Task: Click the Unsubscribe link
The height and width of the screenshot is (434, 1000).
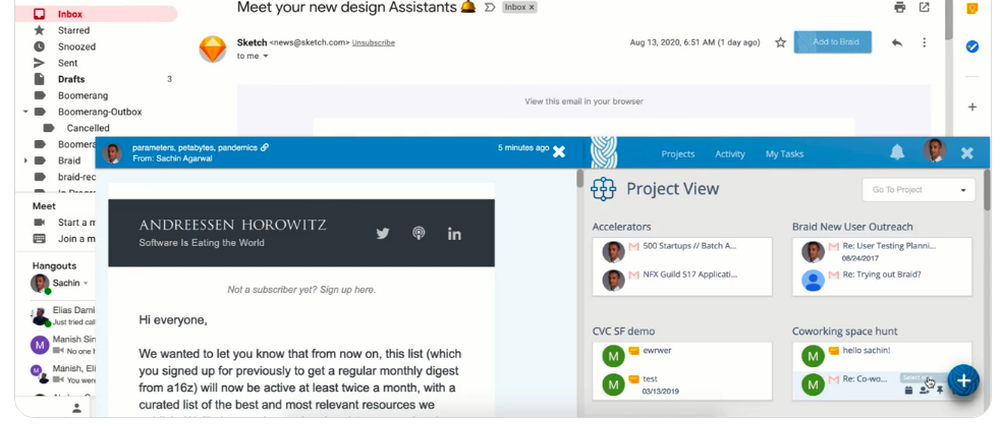Action: tap(373, 43)
